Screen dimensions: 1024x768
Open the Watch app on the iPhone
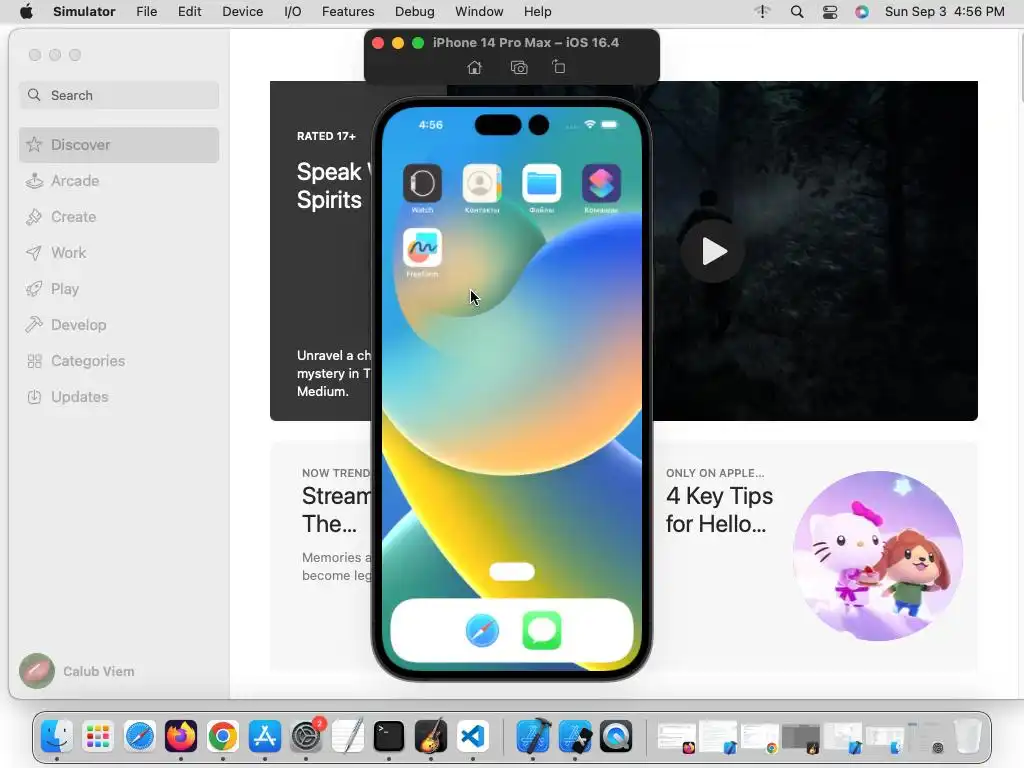coord(423,184)
